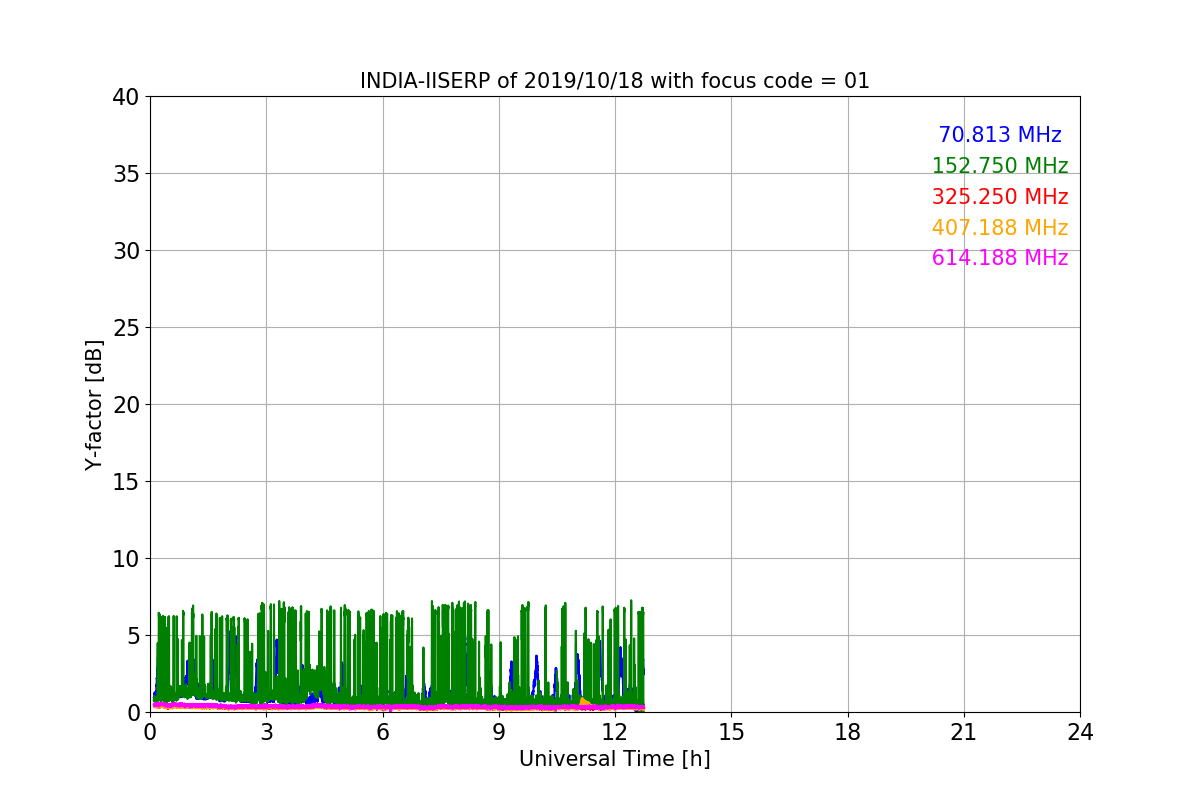This screenshot has width=1200, height=800.
Task: Click the x-axis tick label 24
Action: (x=1080, y=732)
